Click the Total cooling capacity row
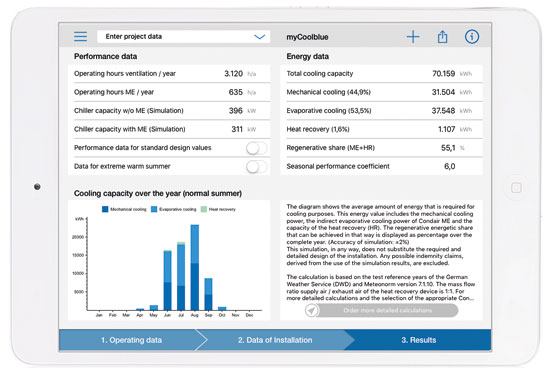 pyautogui.click(x=381, y=74)
